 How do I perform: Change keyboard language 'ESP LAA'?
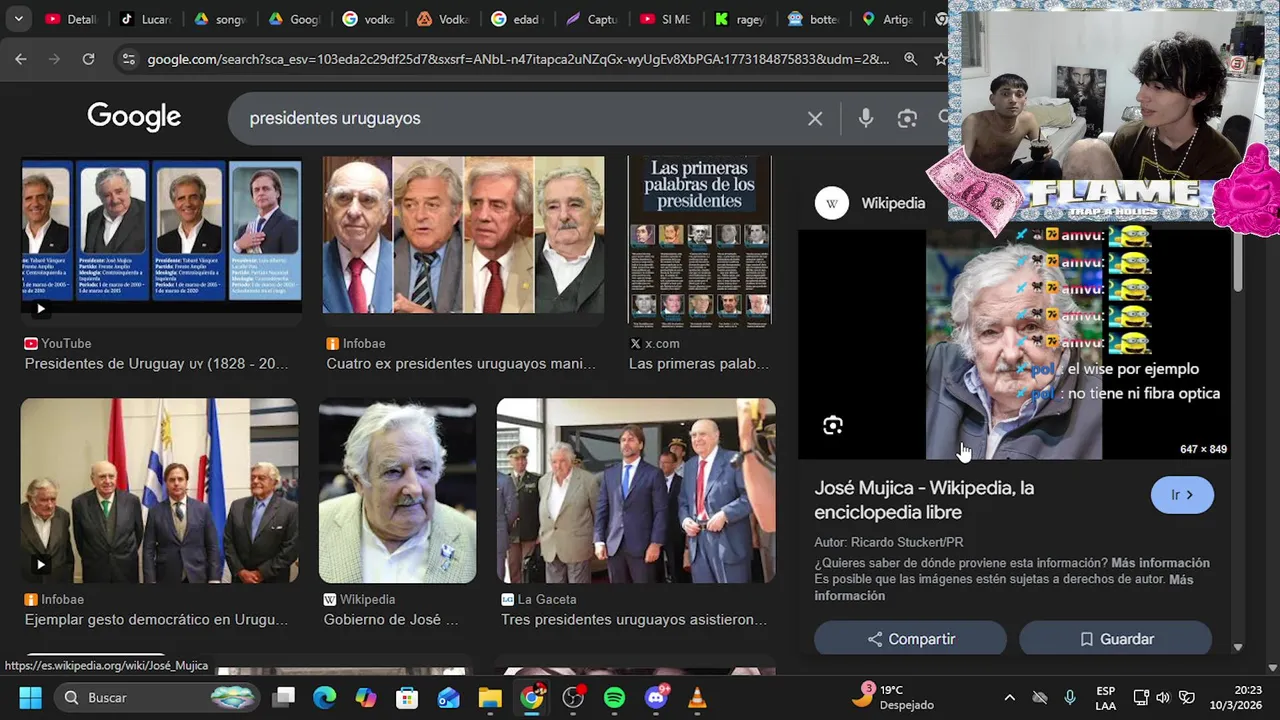click(x=1105, y=697)
